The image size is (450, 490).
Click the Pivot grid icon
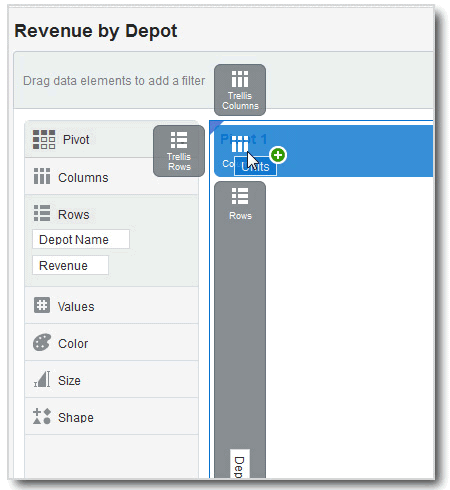tap(44, 139)
